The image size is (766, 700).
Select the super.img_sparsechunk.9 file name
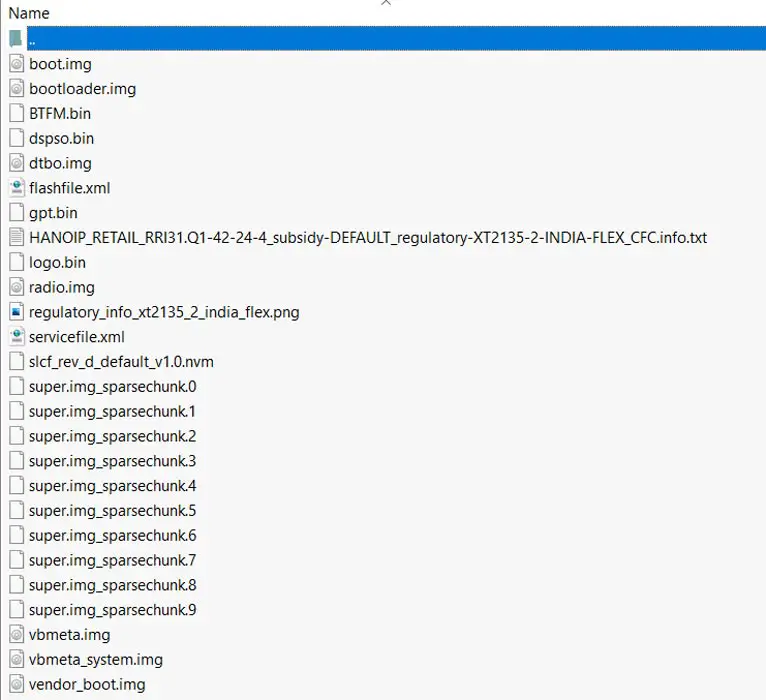point(112,610)
